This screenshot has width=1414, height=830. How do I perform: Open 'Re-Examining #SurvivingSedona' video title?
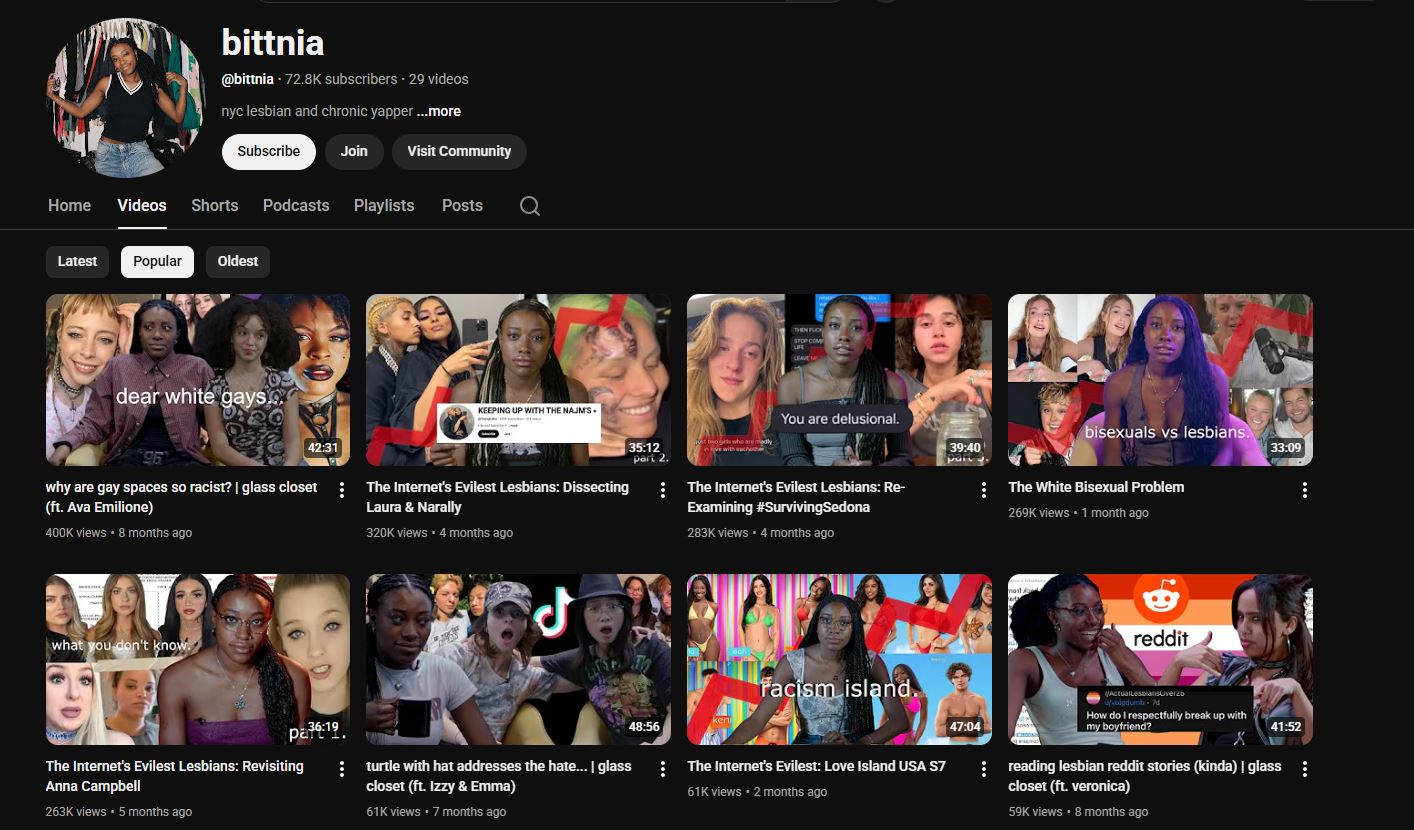(796, 497)
